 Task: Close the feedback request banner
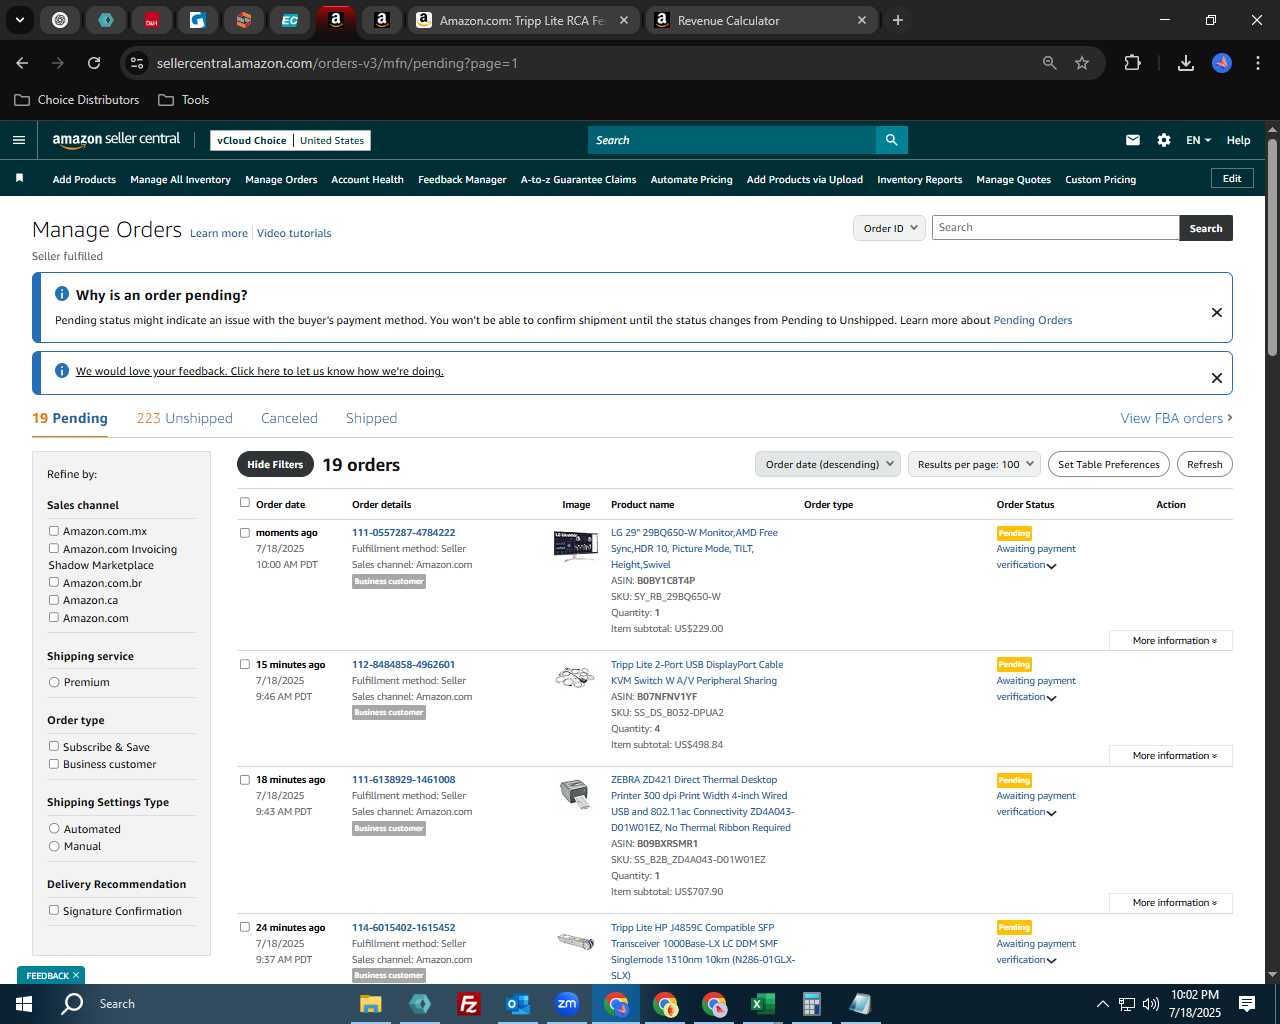pyautogui.click(x=1217, y=377)
